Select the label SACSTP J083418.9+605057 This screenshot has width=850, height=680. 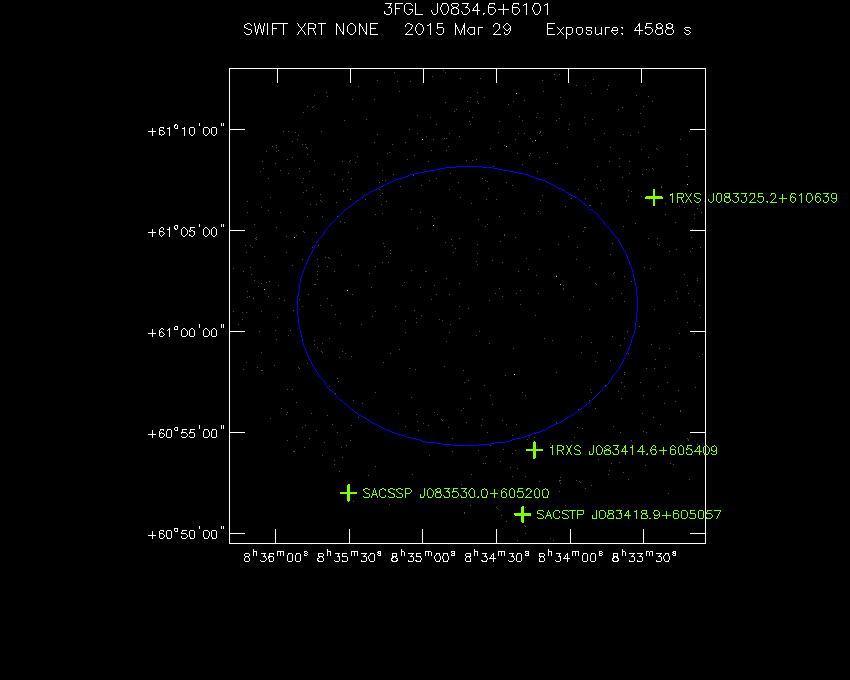tap(629, 515)
